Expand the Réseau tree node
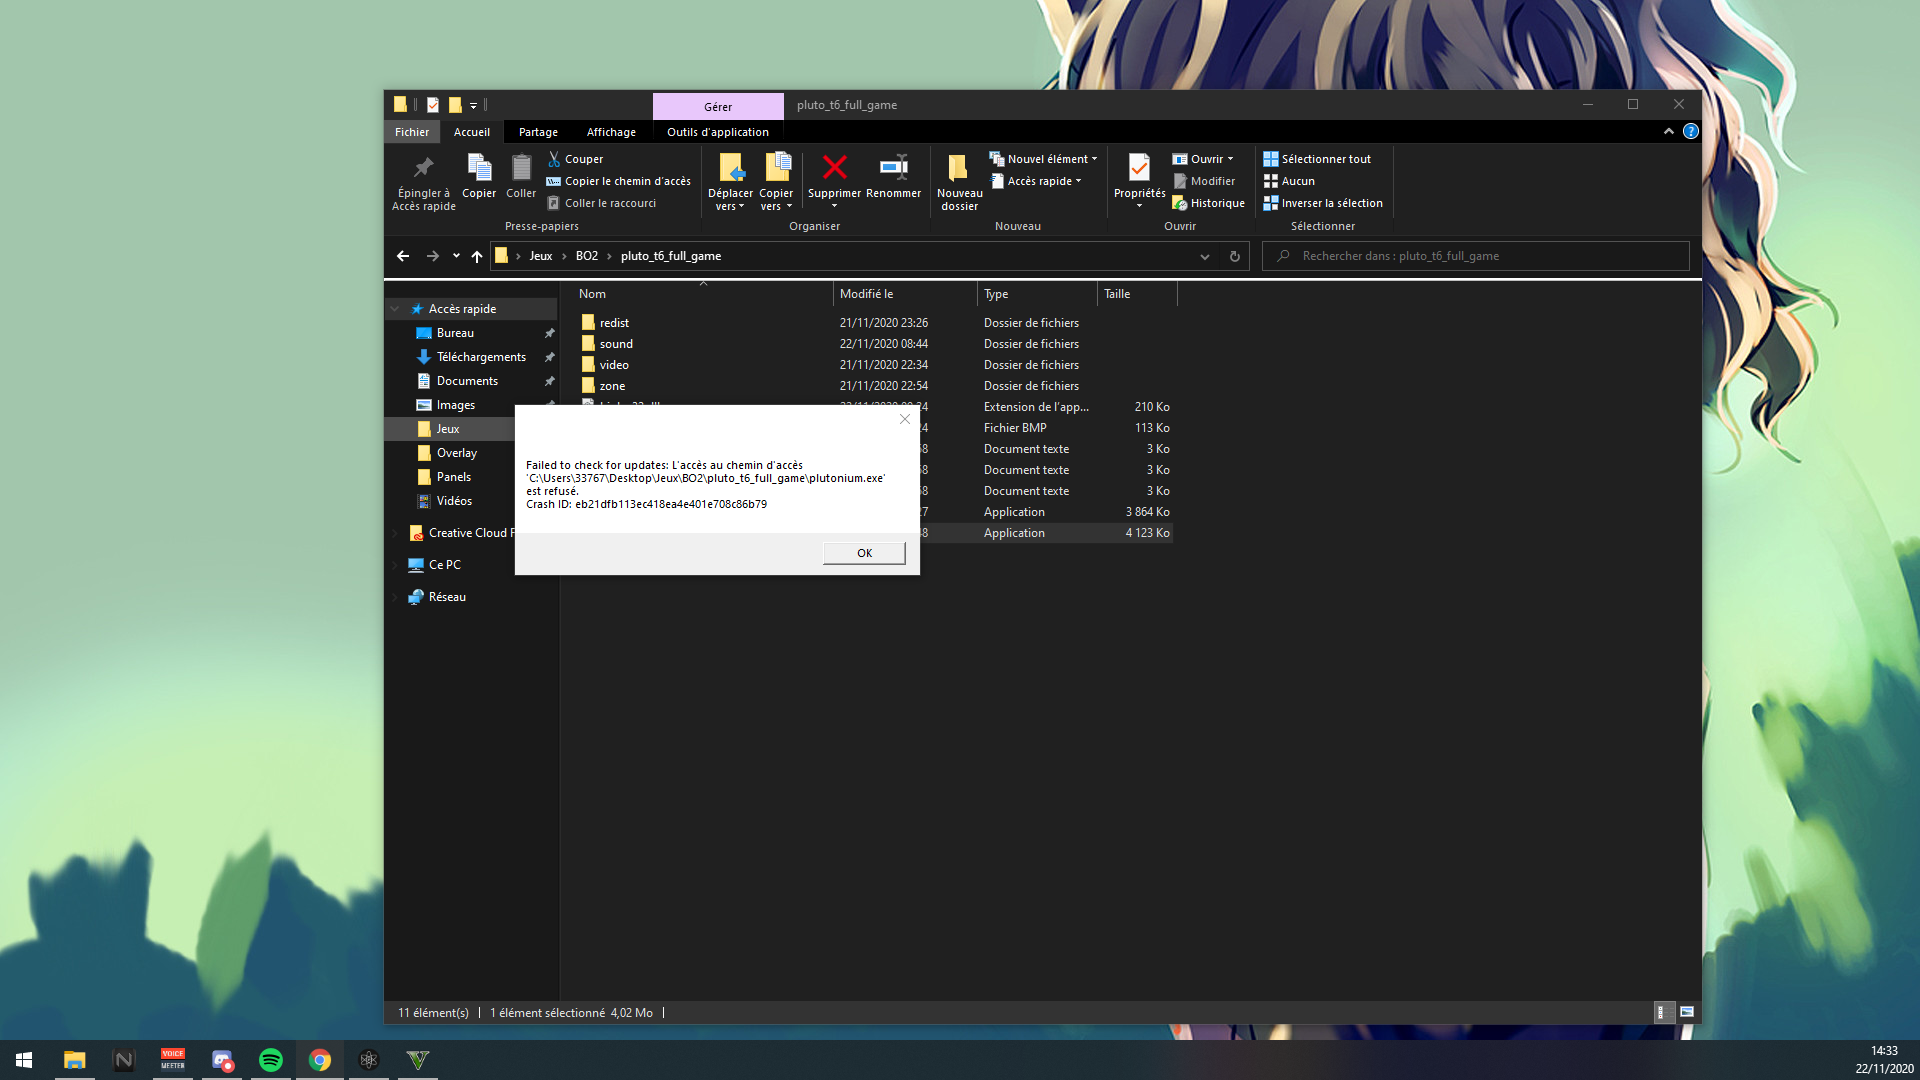Screen dimensions: 1920x1080 (395, 597)
